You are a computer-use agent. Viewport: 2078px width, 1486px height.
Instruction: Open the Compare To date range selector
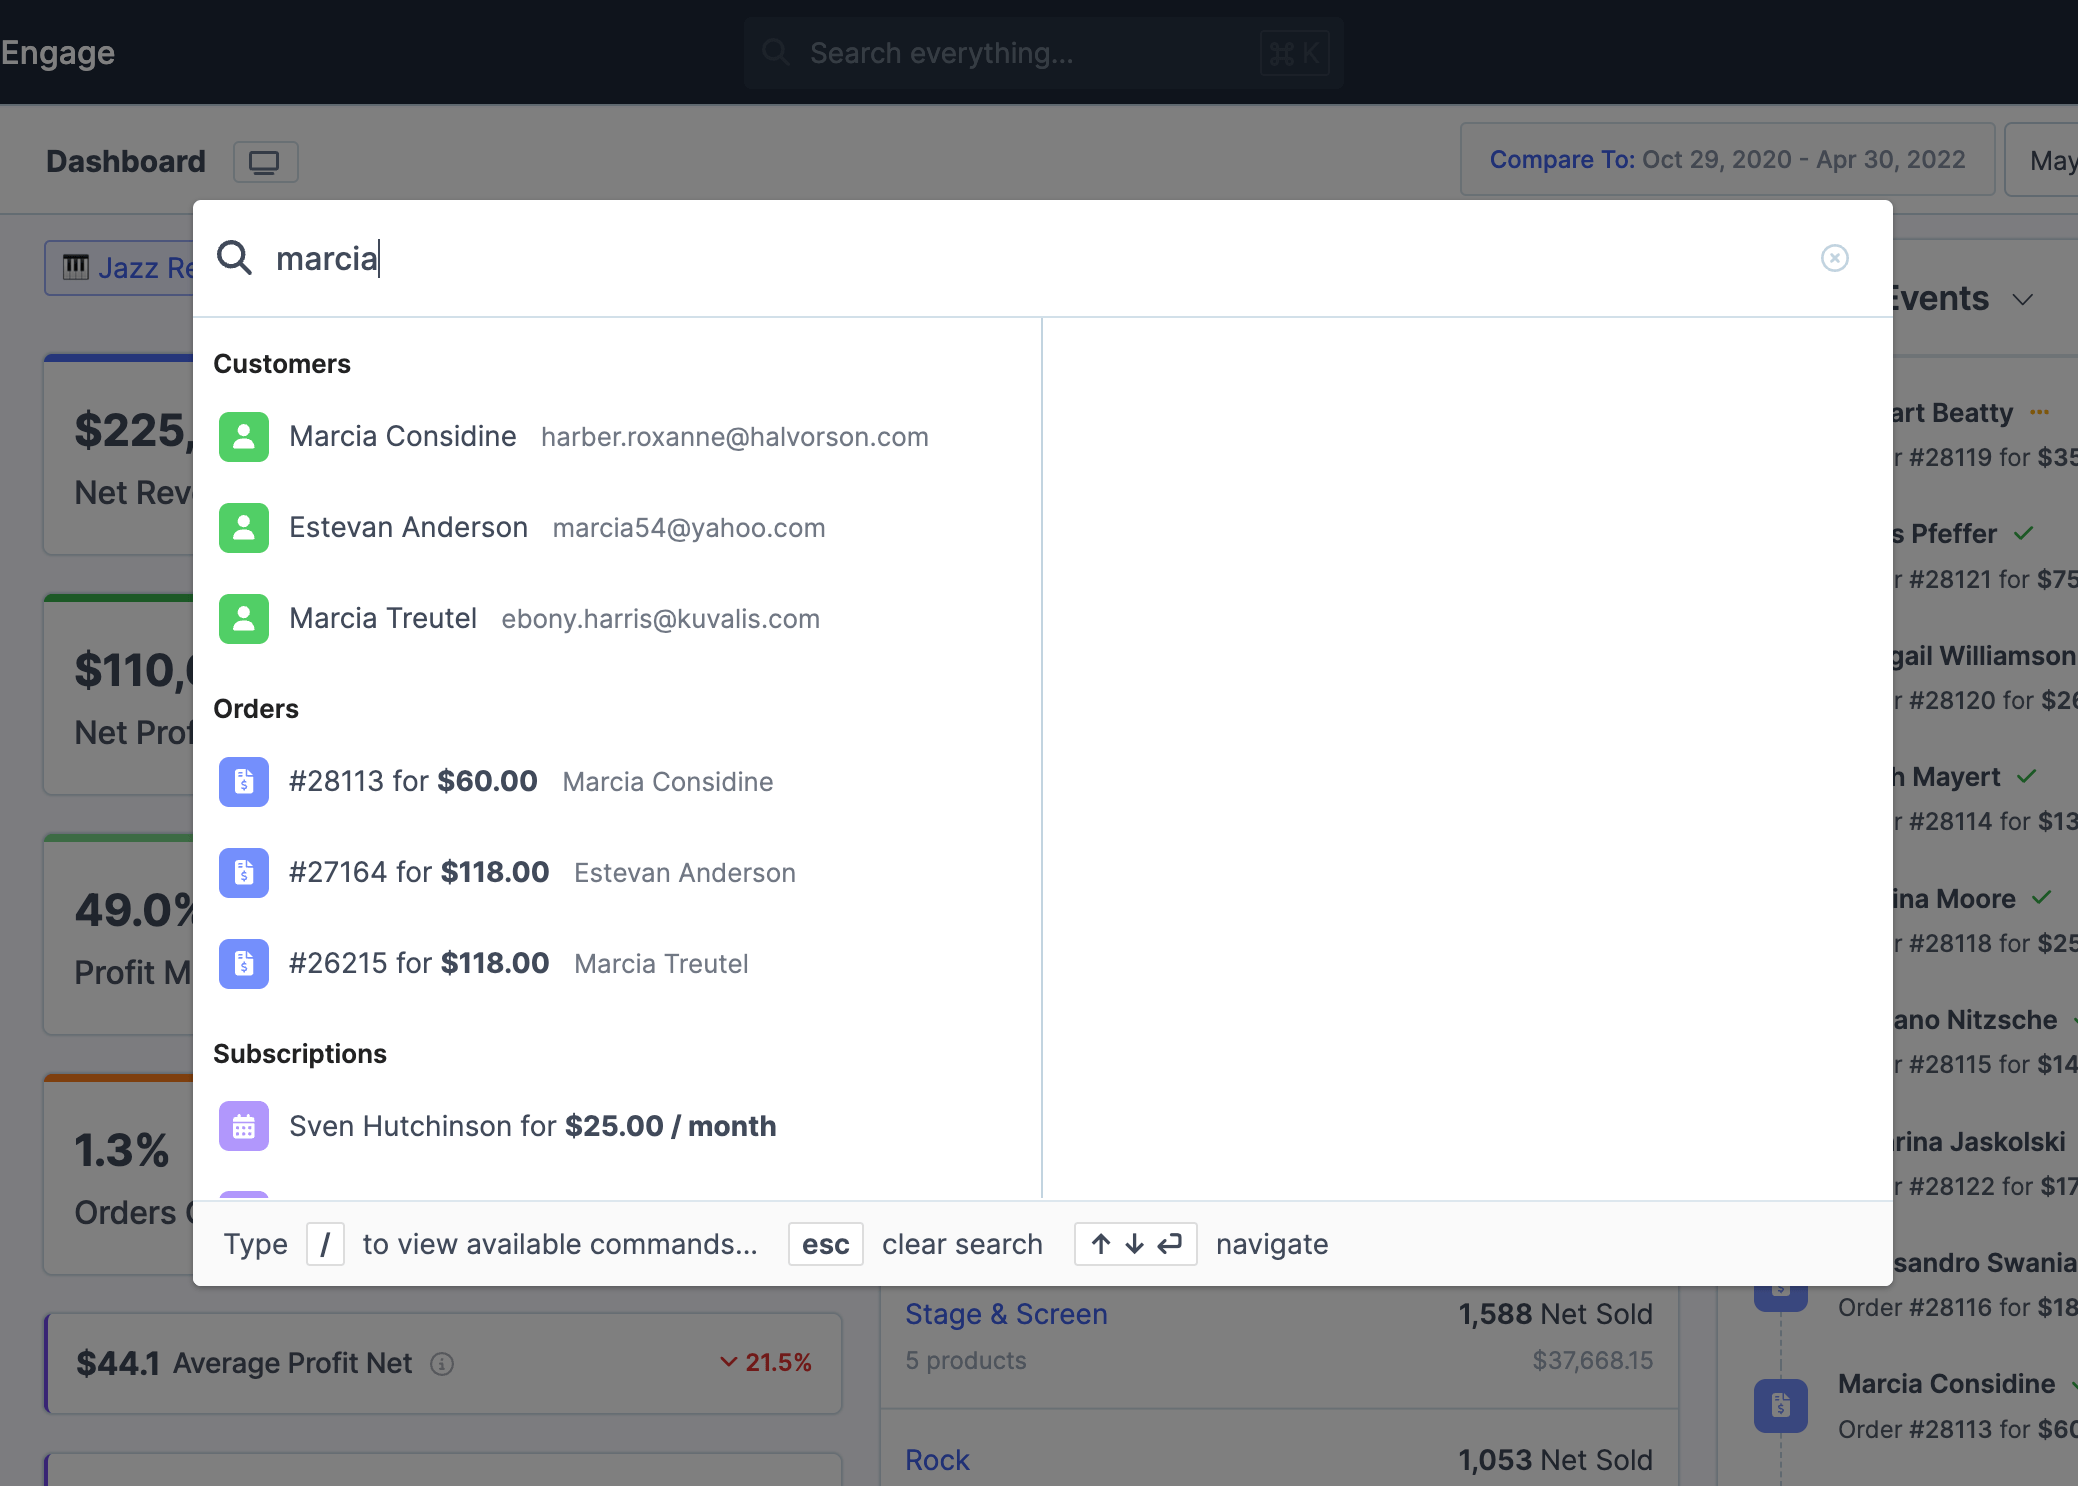(x=1727, y=160)
